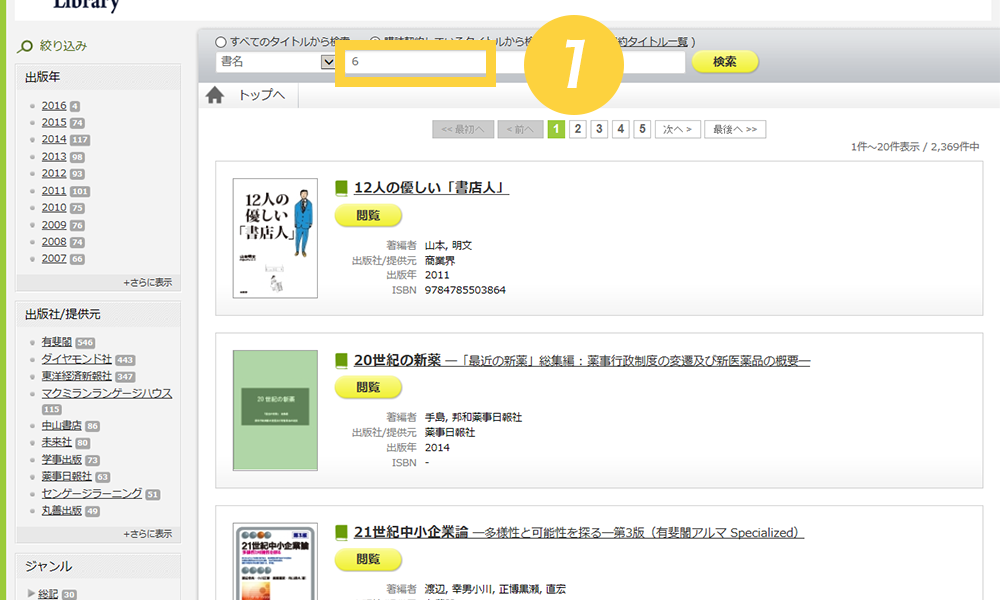
Task: Click 閲覧 for 21世紀中小企業論
Action: click(x=368, y=559)
